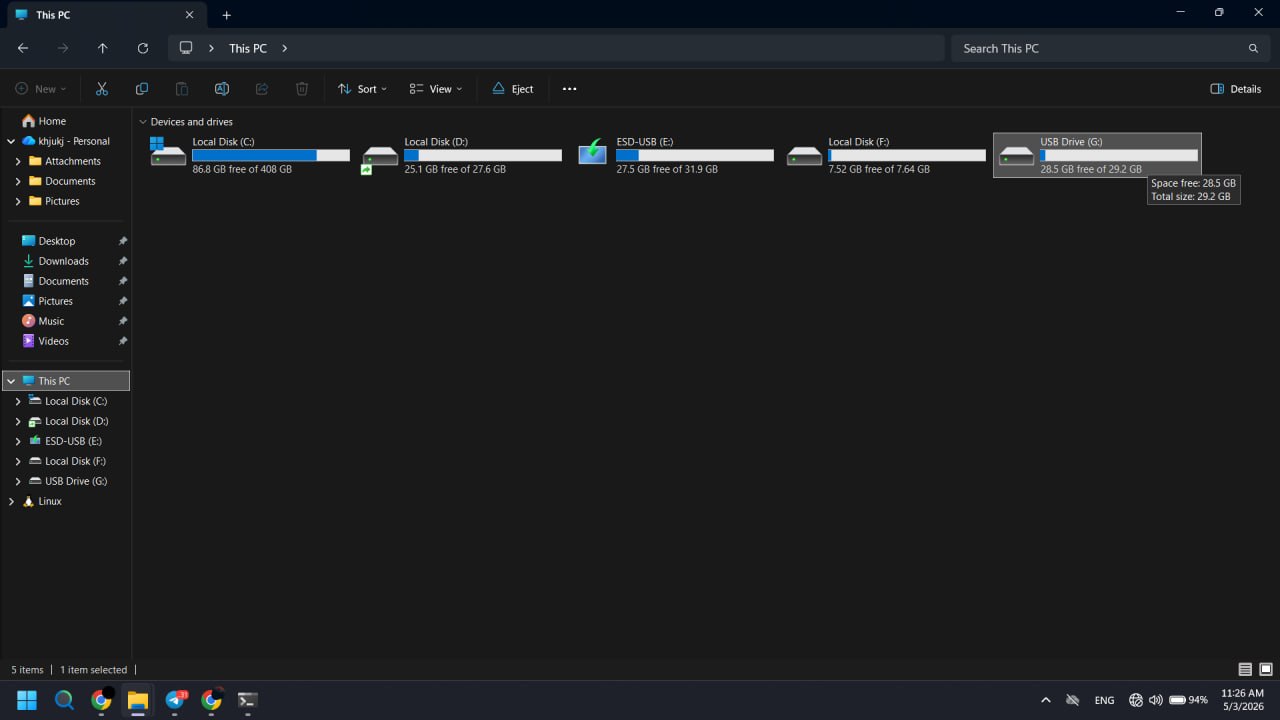The image size is (1280, 720).
Task: Select the ESD-USB (E:) drive icon
Action: coord(593,154)
